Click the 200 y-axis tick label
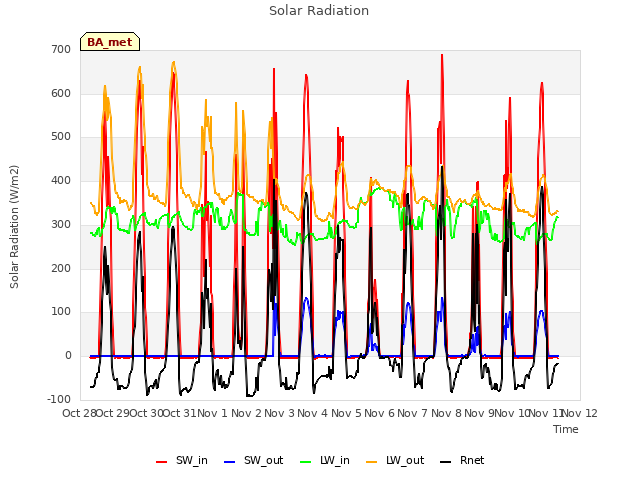Image resolution: width=640 pixels, height=480 pixels. pos(61,268)
